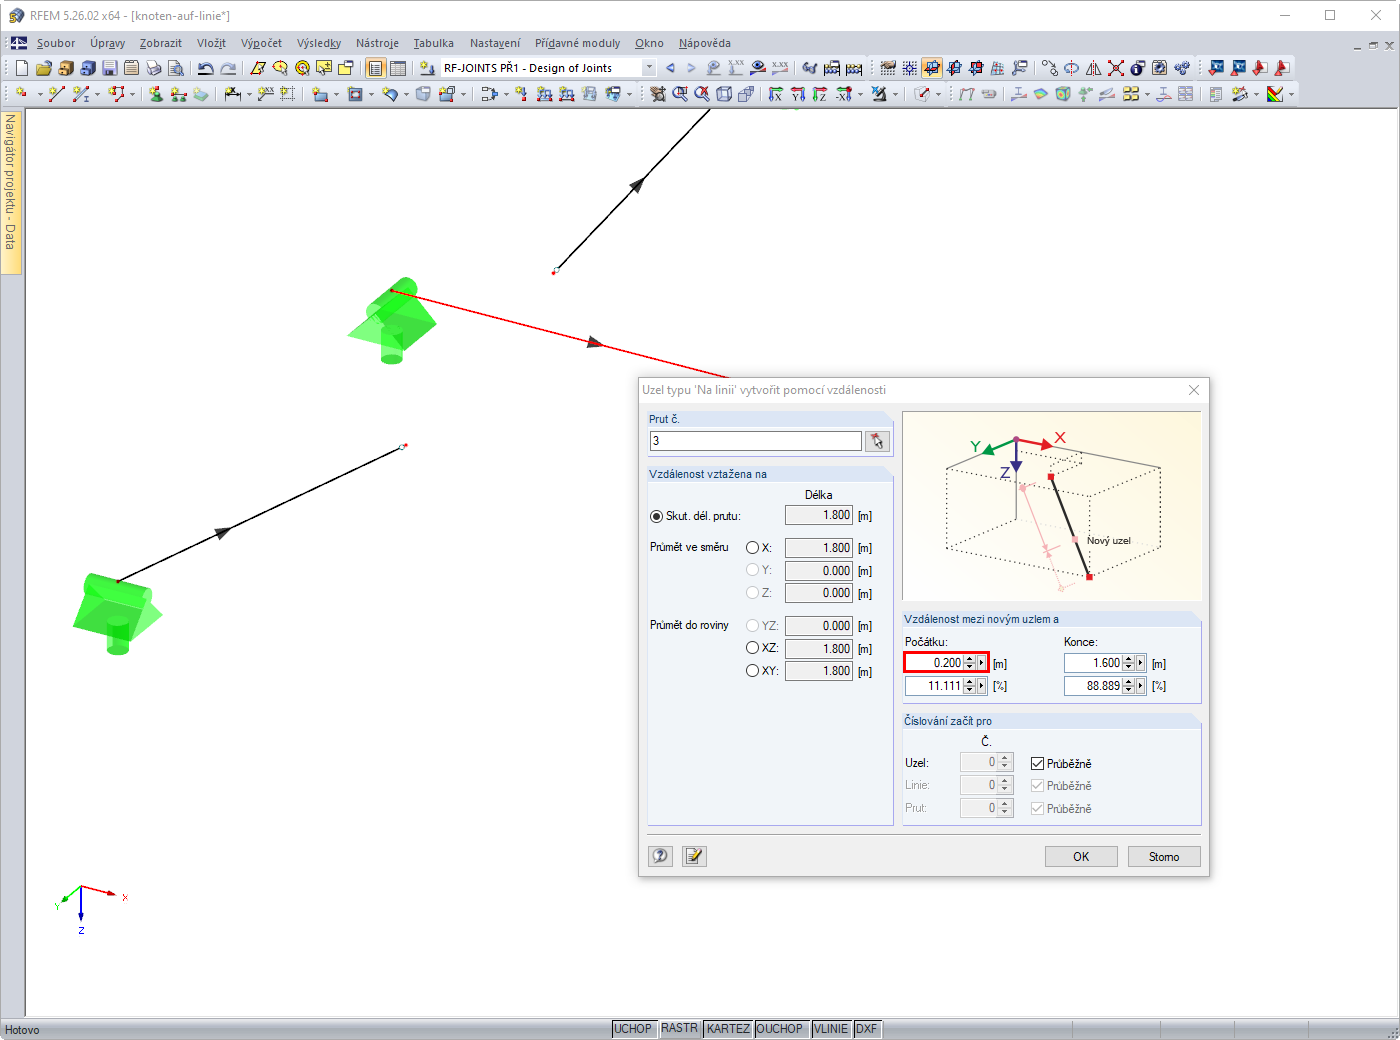Open the Přídavné moduly menu

click(577, 43)
